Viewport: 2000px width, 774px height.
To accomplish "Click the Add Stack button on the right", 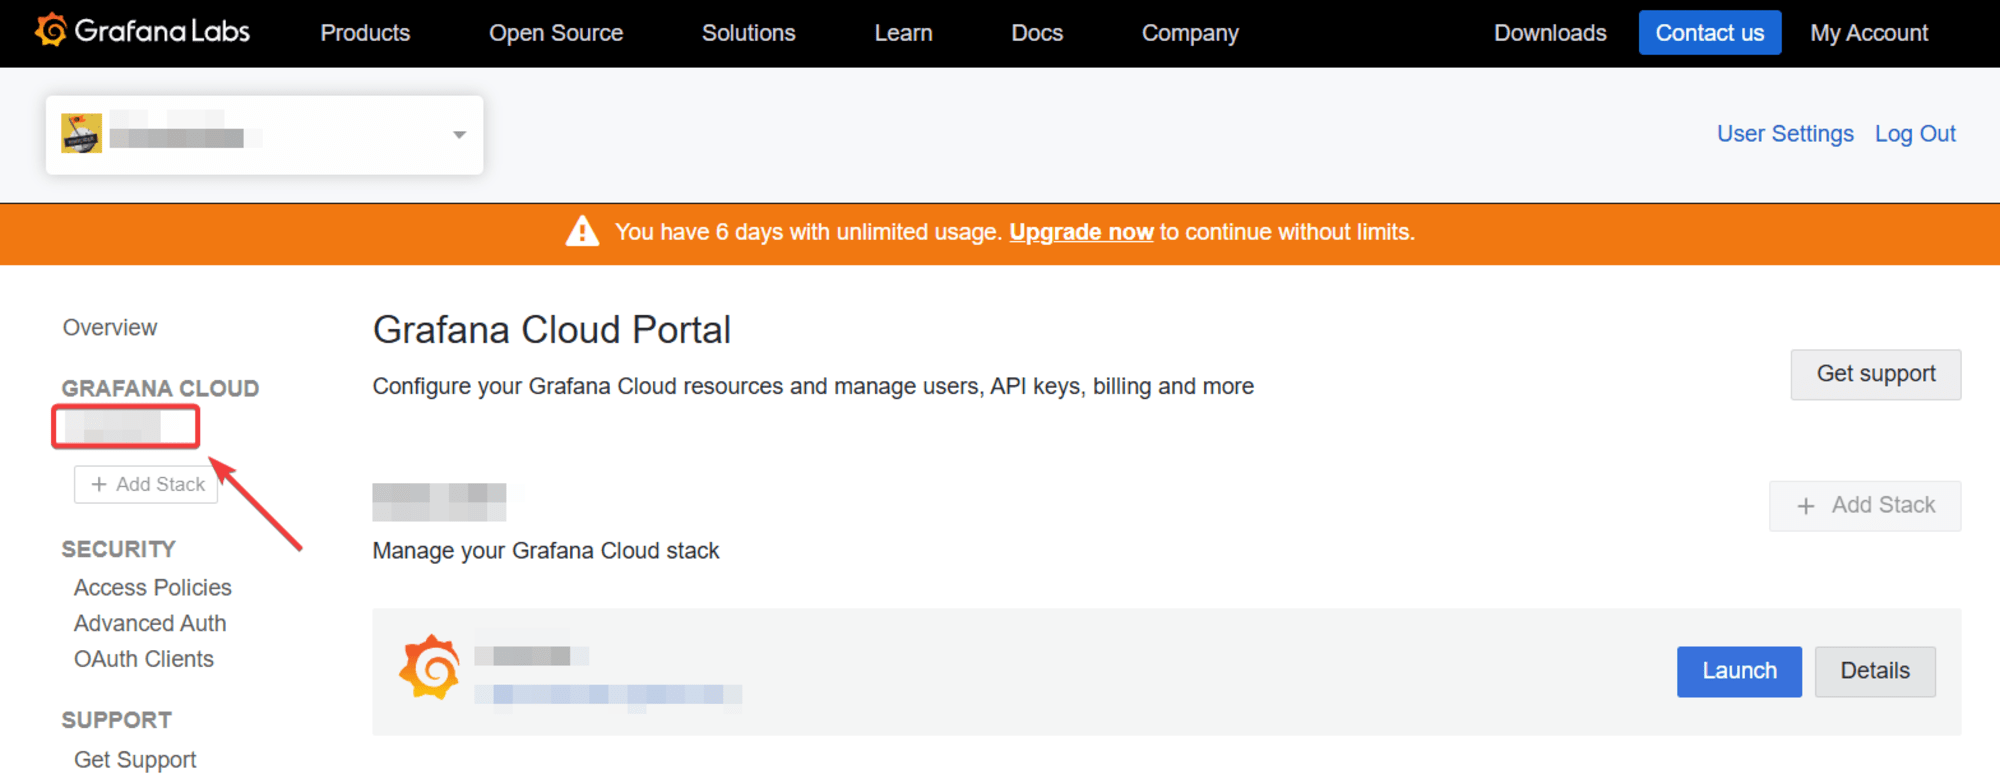I will tap(1865, 506).
